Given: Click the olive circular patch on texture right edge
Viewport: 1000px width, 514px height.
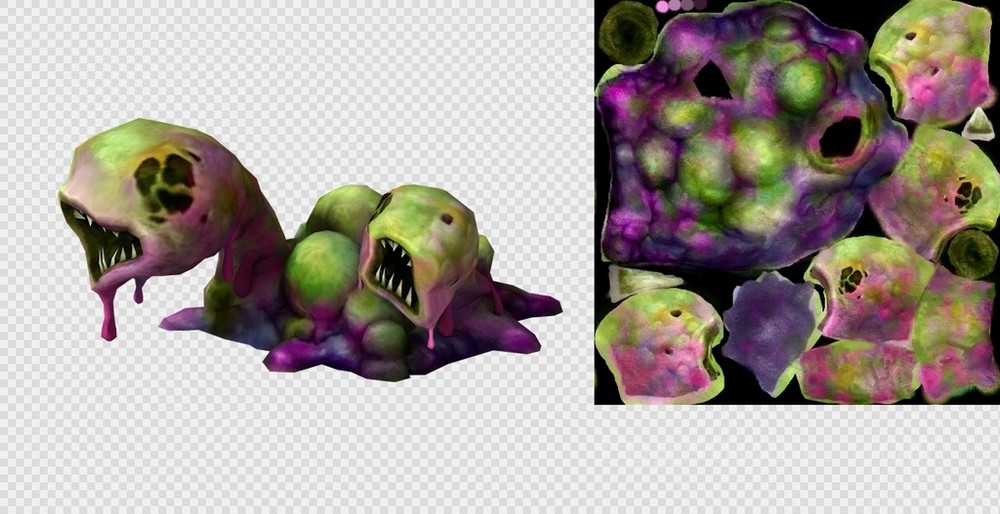Looking at the screenshot, I should (968, 254).
